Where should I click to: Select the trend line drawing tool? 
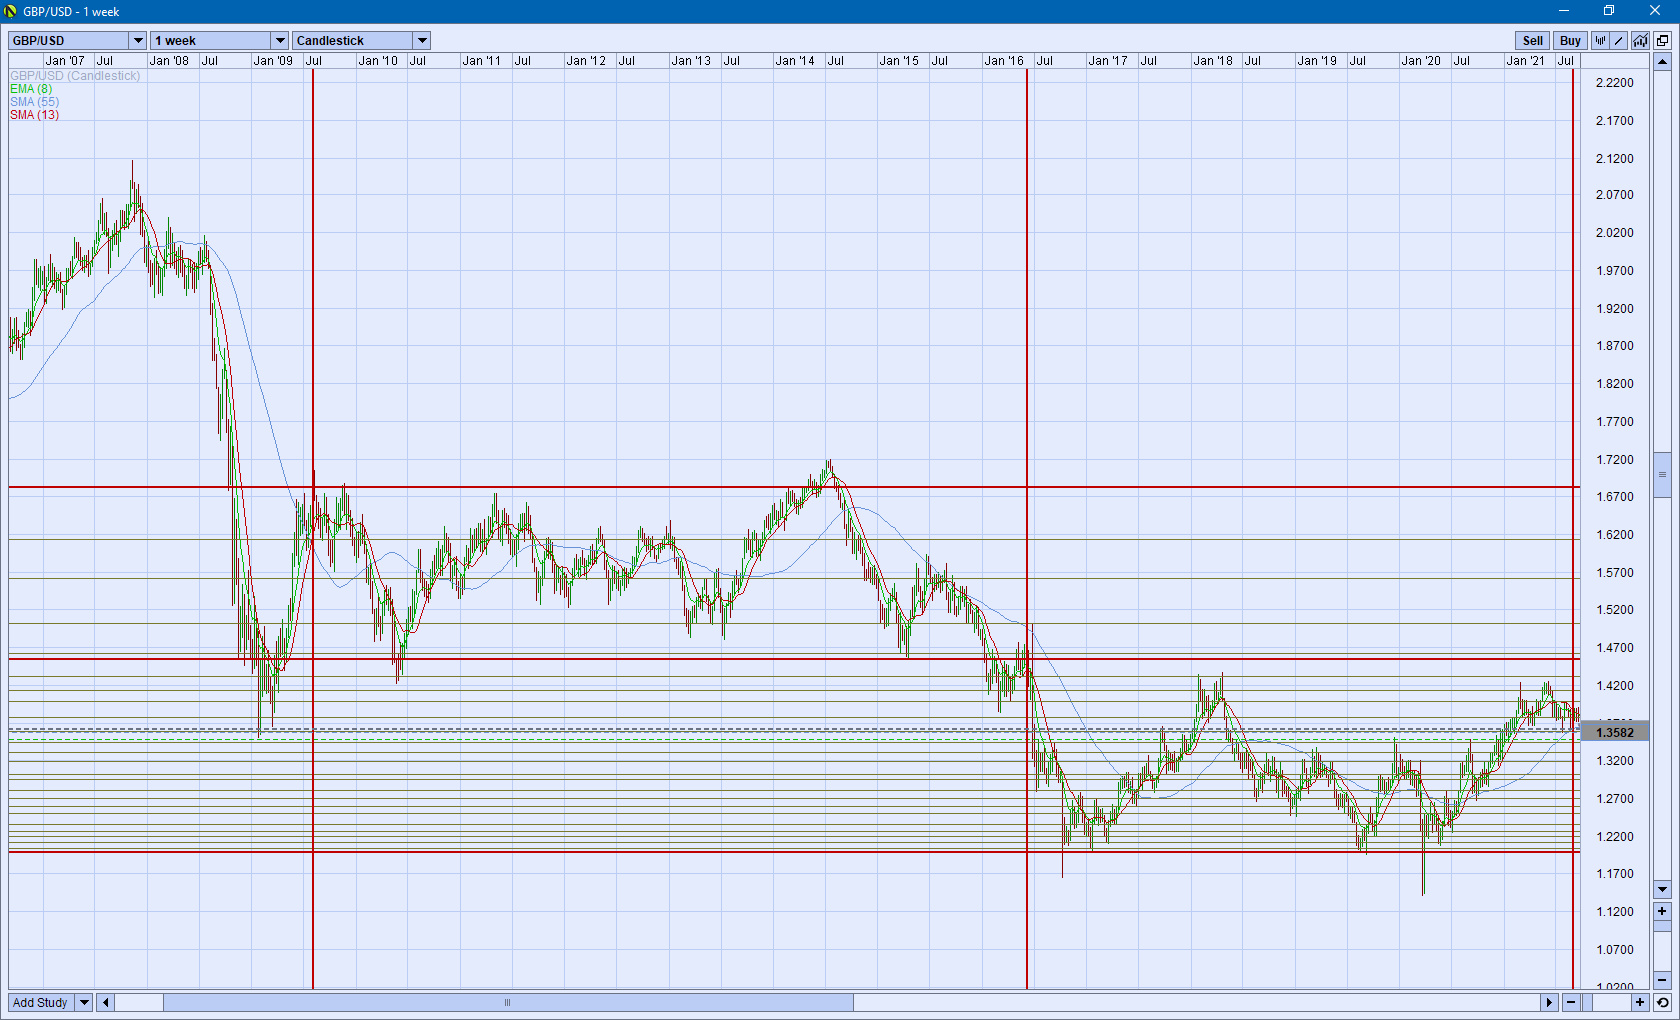click(1620, 41)
